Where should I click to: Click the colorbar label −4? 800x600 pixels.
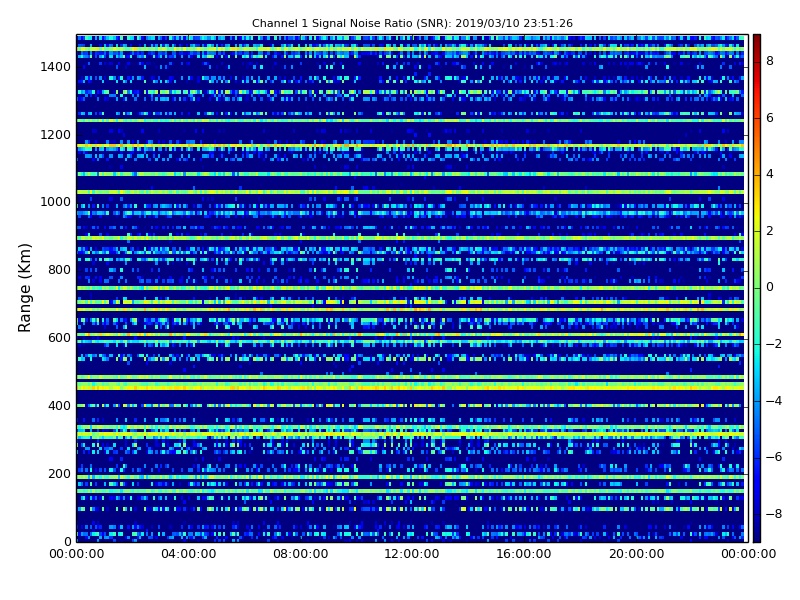[773, 401]
